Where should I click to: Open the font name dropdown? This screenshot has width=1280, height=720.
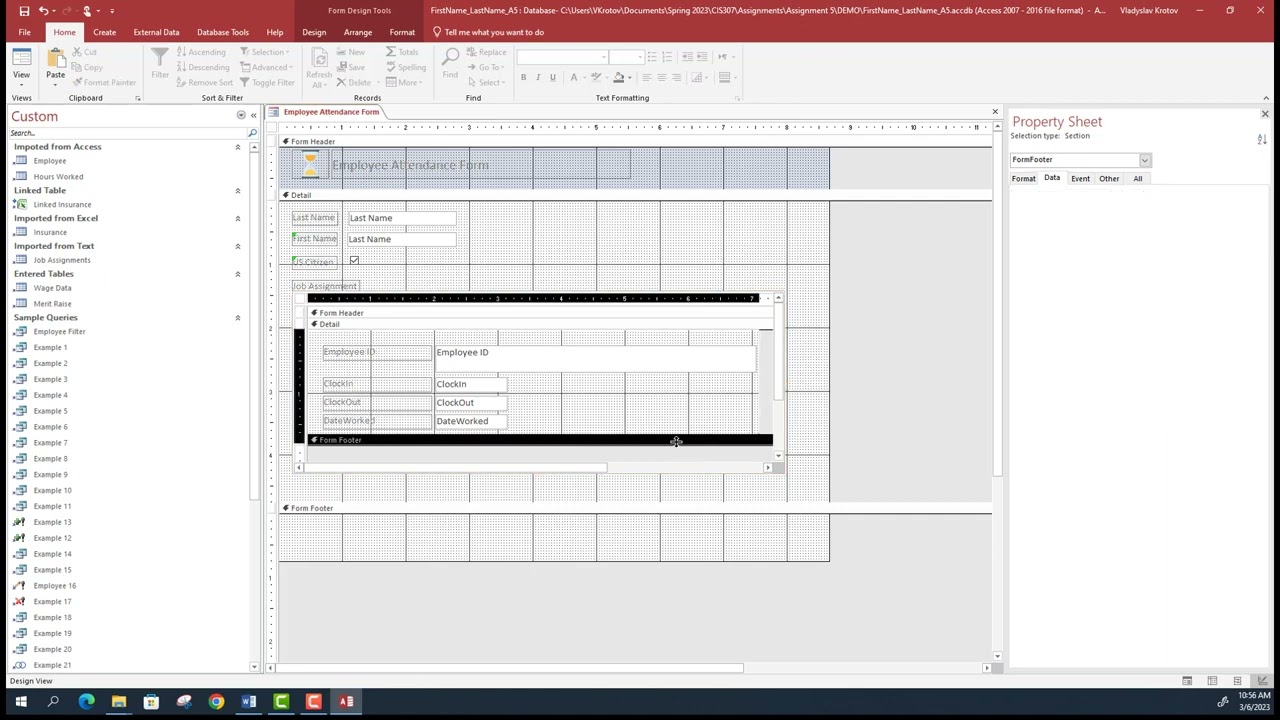pos(603,57)
